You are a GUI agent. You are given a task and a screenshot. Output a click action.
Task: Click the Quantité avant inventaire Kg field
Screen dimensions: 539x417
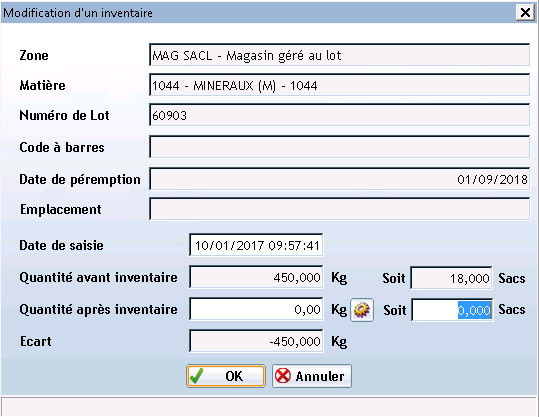(x=256, y=277)
